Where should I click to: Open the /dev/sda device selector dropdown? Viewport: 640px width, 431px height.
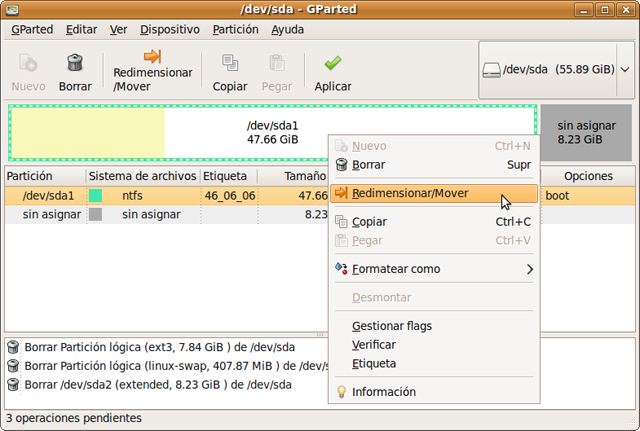[556, 70]
